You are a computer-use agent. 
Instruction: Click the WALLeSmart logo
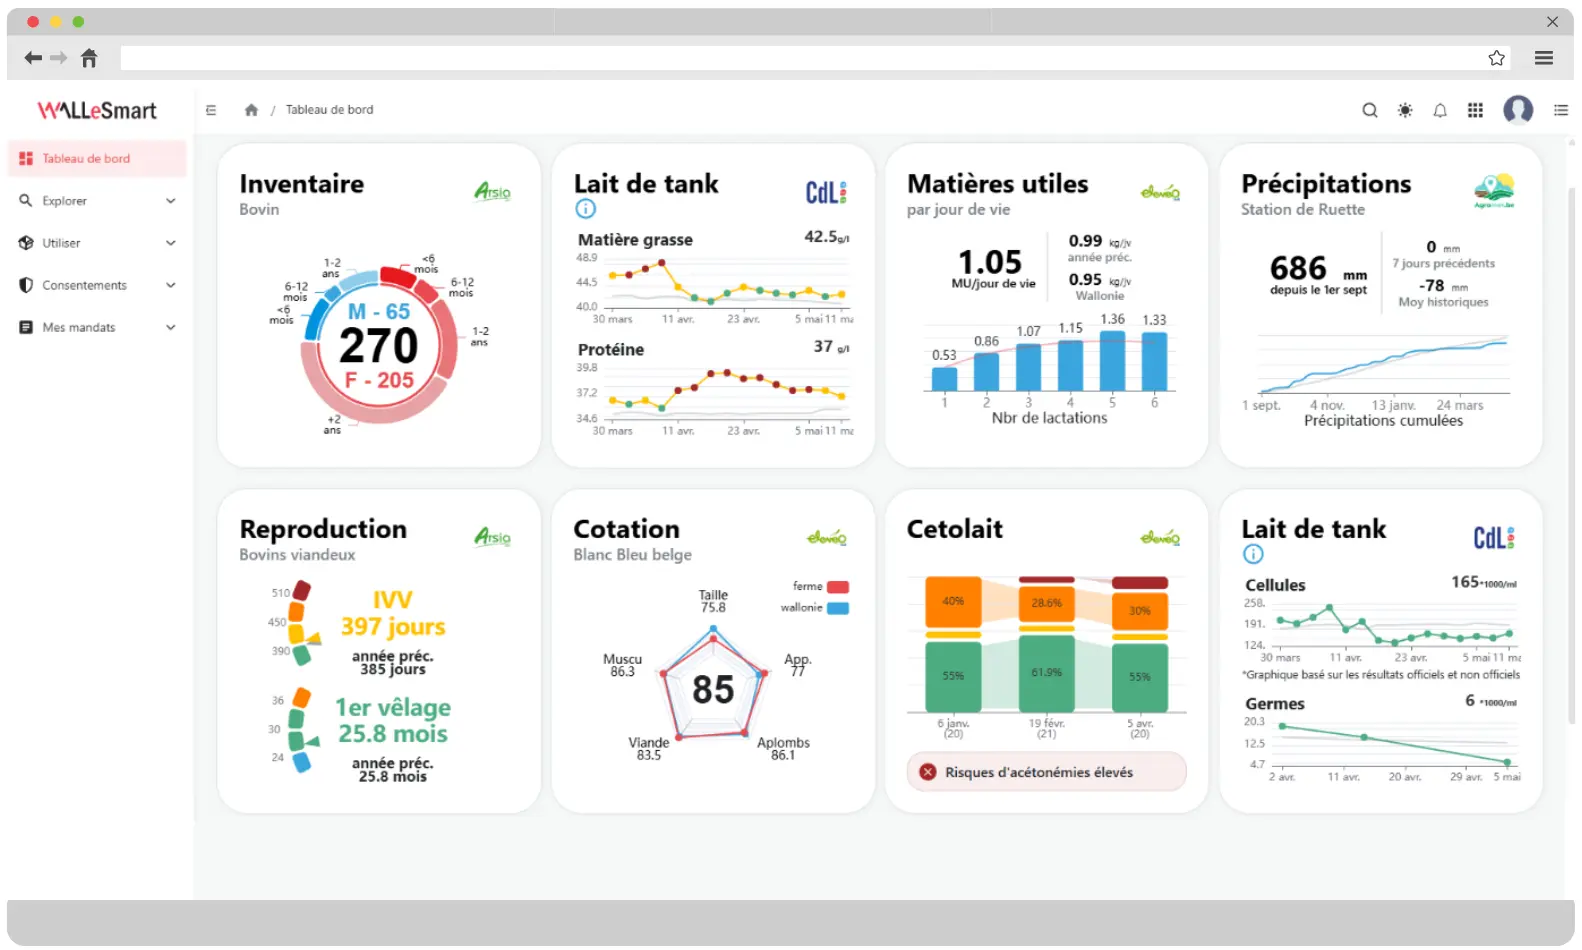(97, 110)
